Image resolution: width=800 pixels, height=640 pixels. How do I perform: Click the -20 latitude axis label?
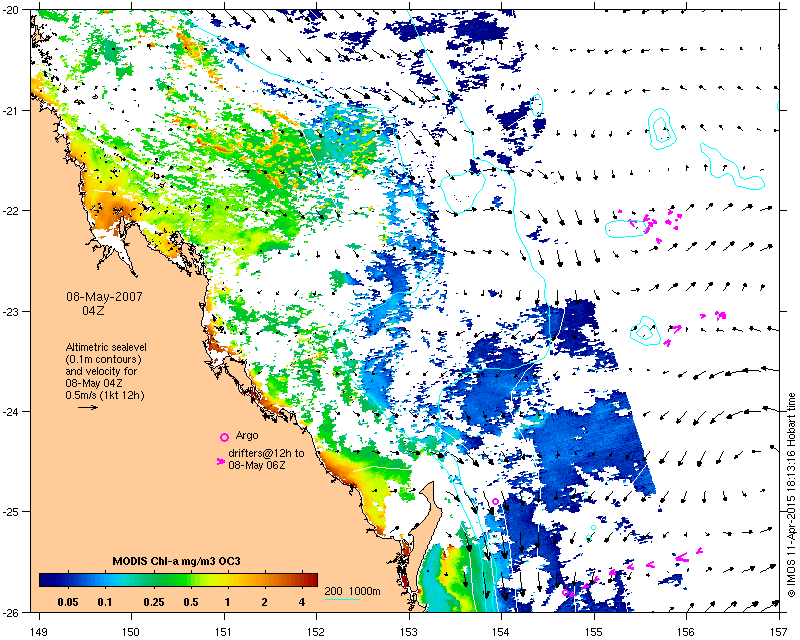(x=11, y=10)
